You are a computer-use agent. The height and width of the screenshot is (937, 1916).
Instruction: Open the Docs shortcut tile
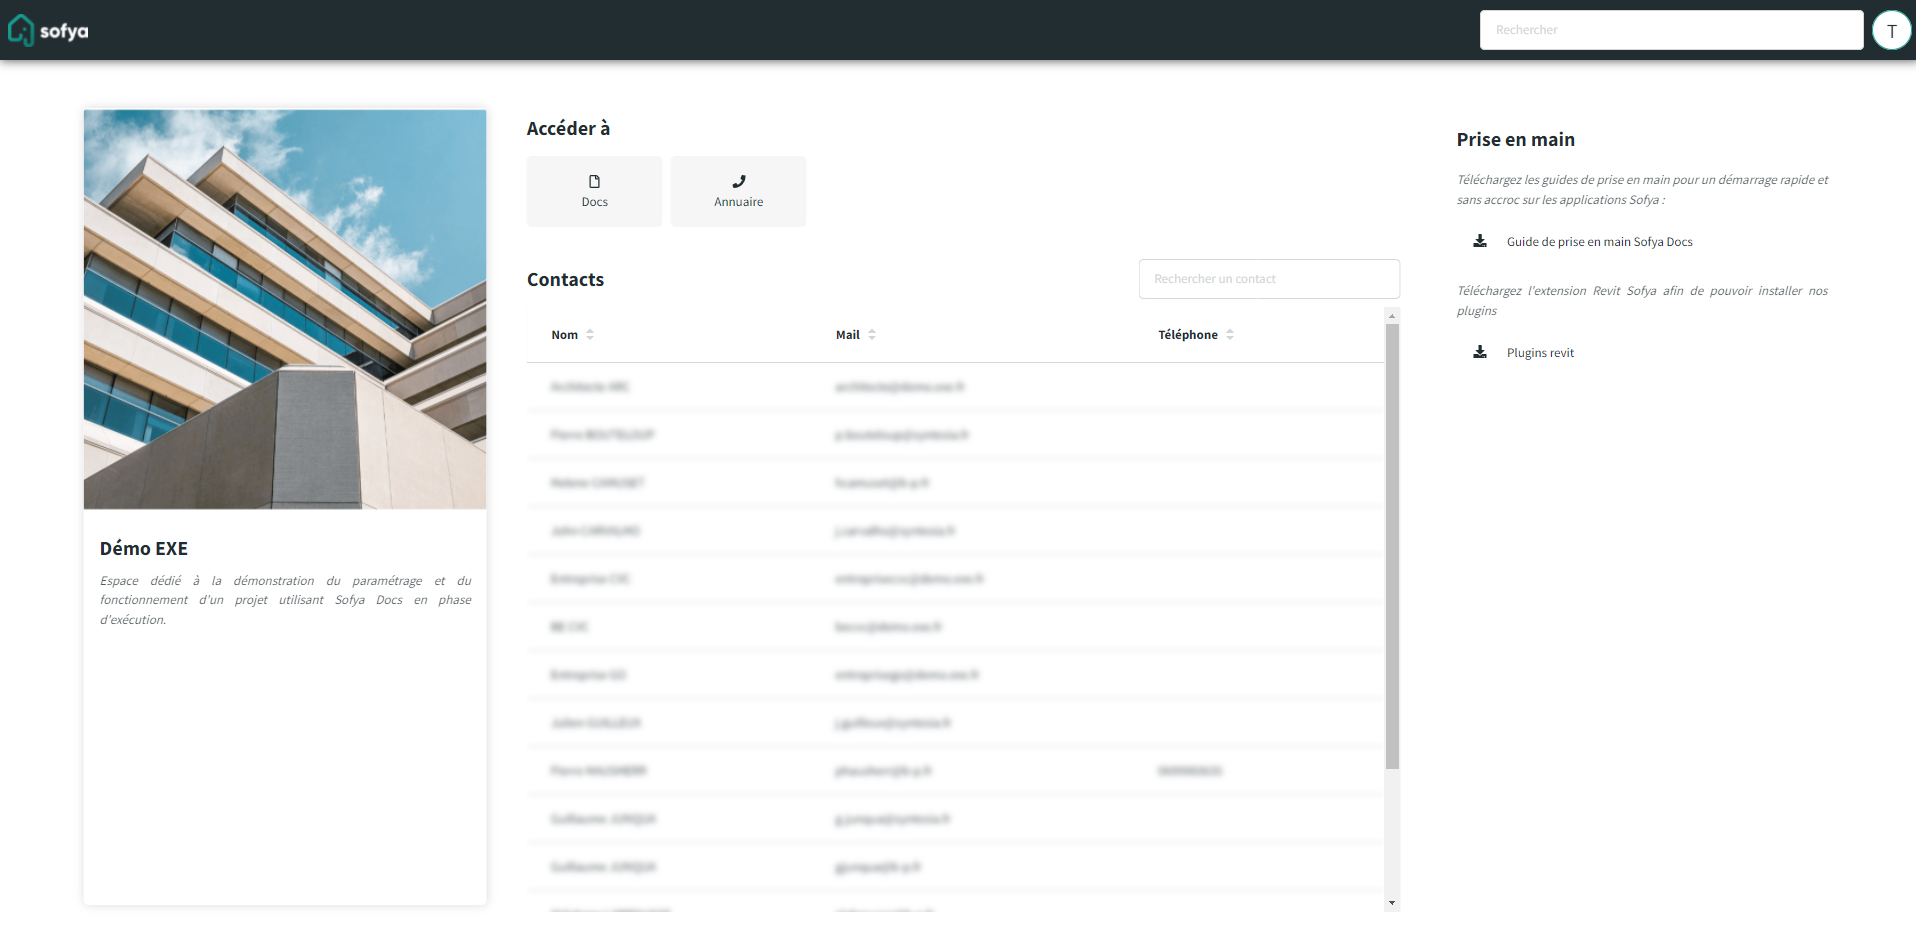point(594,191)
